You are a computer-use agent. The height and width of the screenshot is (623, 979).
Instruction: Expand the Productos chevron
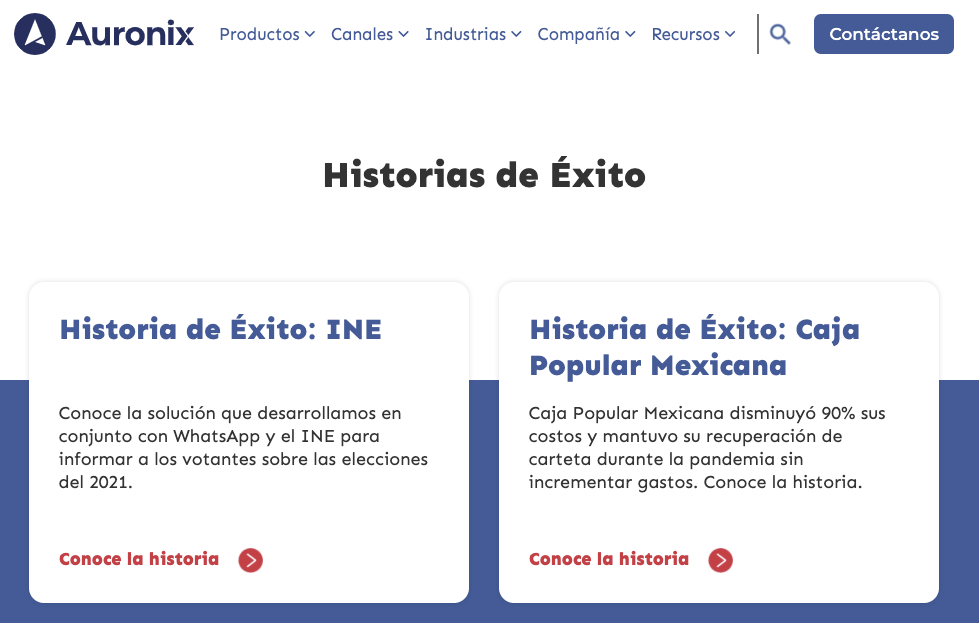(310, 34)
